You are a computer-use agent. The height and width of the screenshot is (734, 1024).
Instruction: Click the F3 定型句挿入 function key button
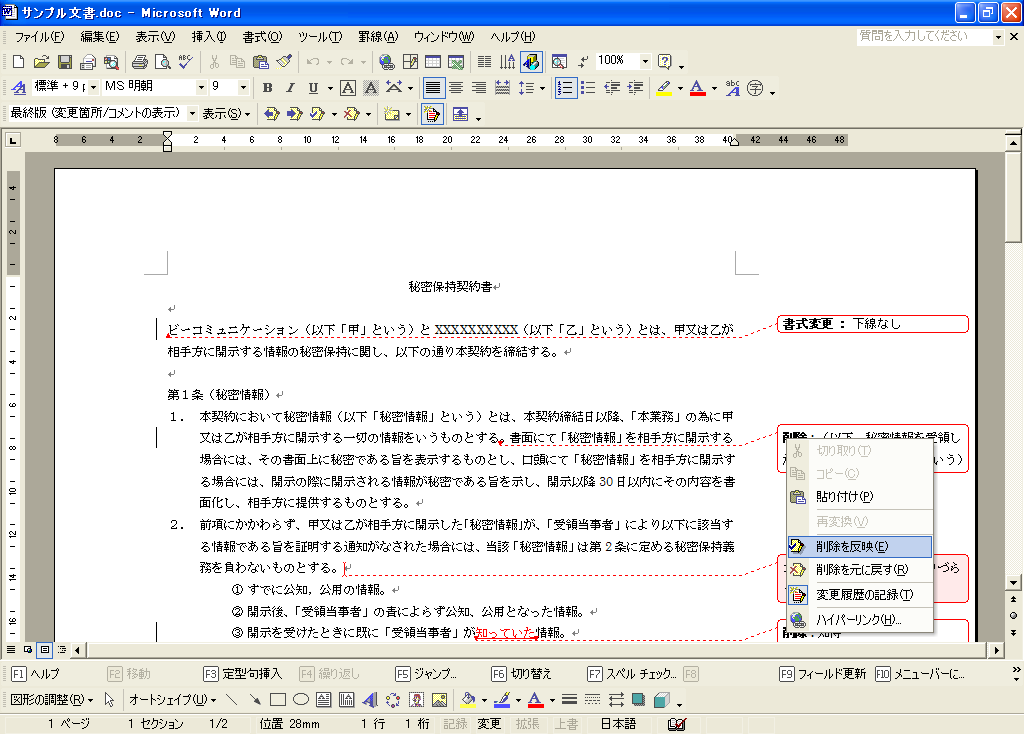click(x=245, y=674)
